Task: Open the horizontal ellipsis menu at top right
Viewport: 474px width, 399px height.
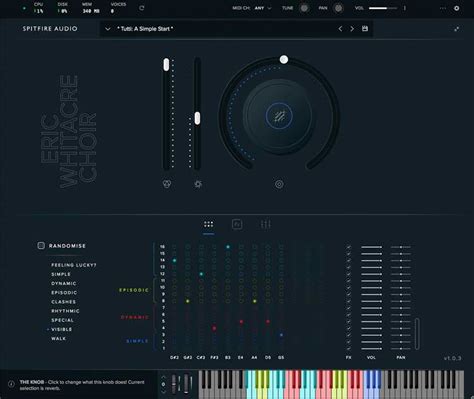Action: [443, 8]
